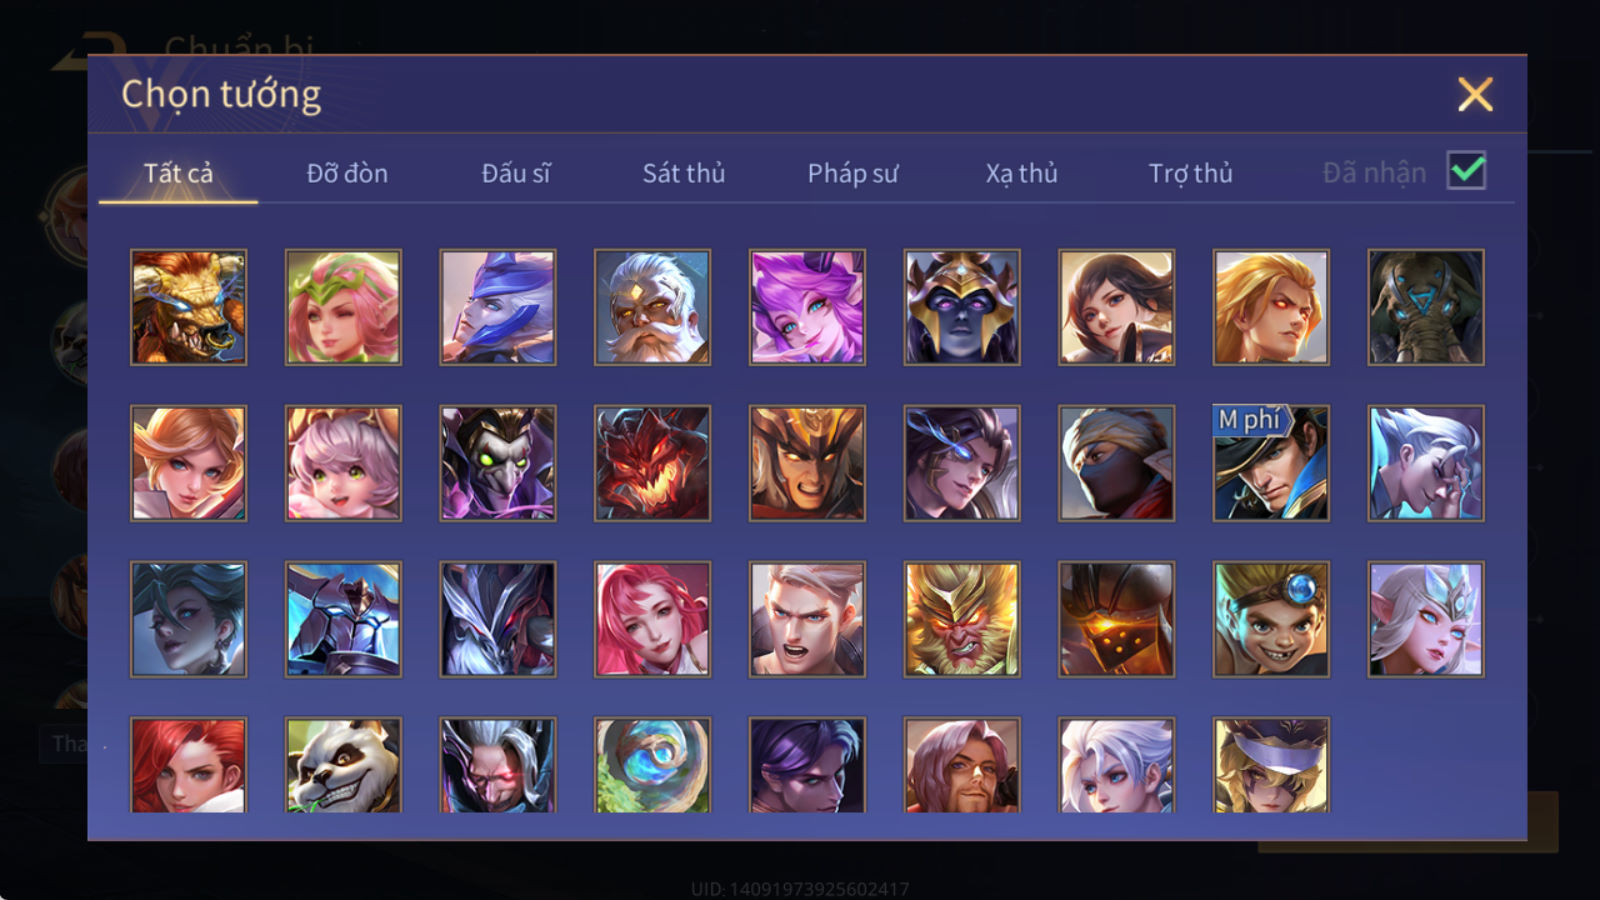Switch to 'Trợ thủ' tab

pos(1190,173)
